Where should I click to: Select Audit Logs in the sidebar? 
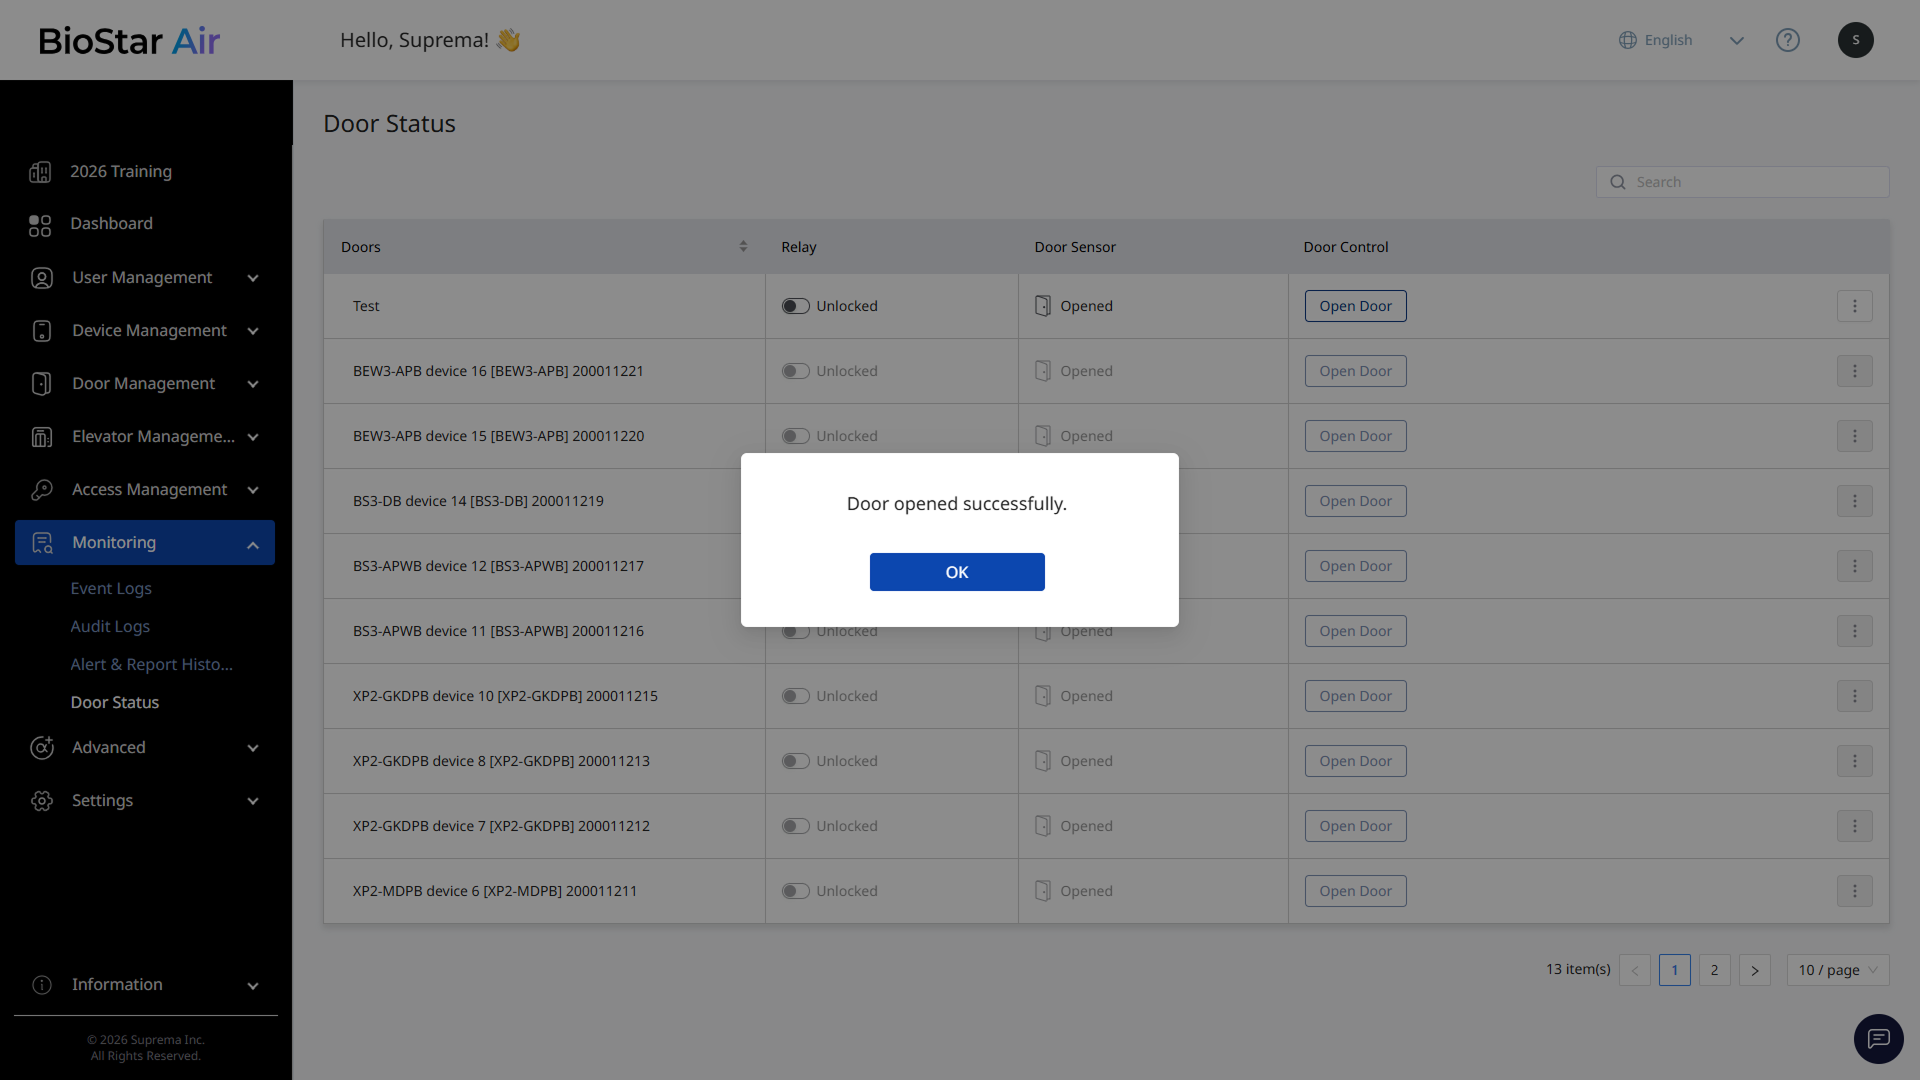(x=110, y=627)
